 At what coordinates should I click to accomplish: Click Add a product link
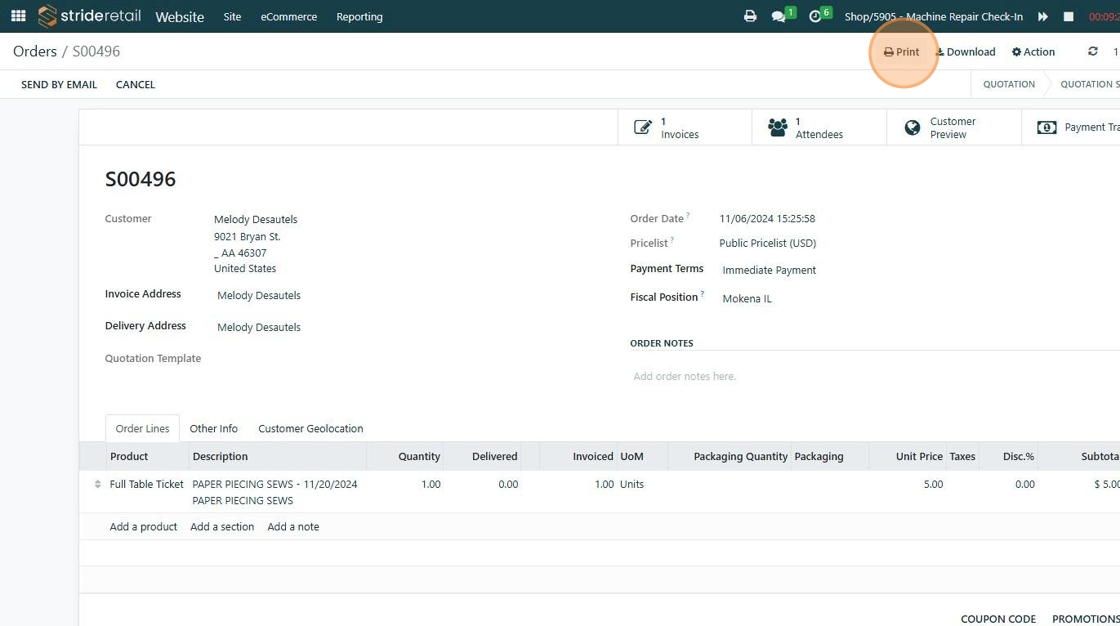144,527
